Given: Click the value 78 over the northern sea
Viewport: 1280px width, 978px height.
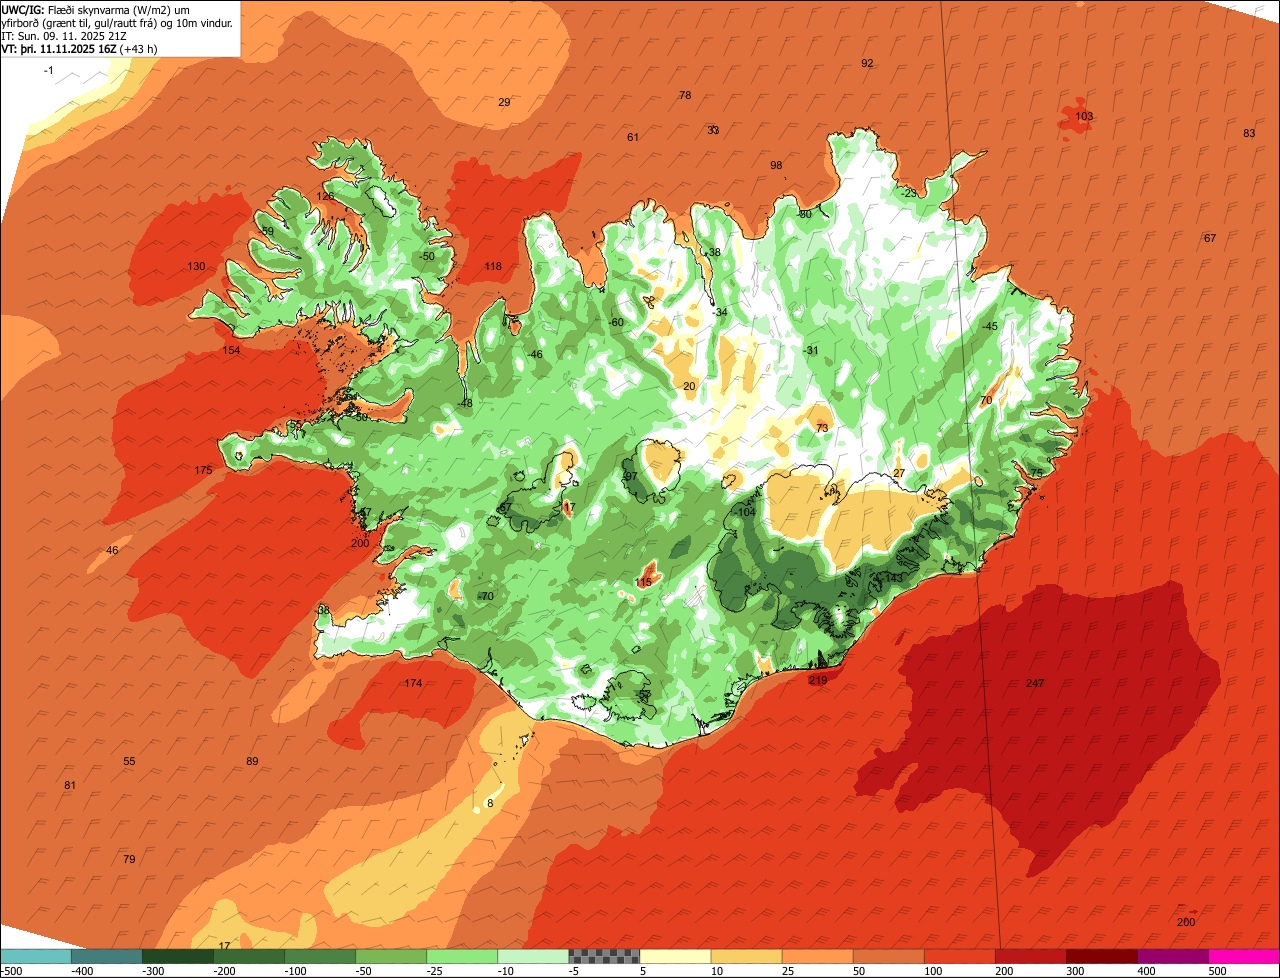Looking at the screenshot, I should pyautogui.click(x=685, y=95).
